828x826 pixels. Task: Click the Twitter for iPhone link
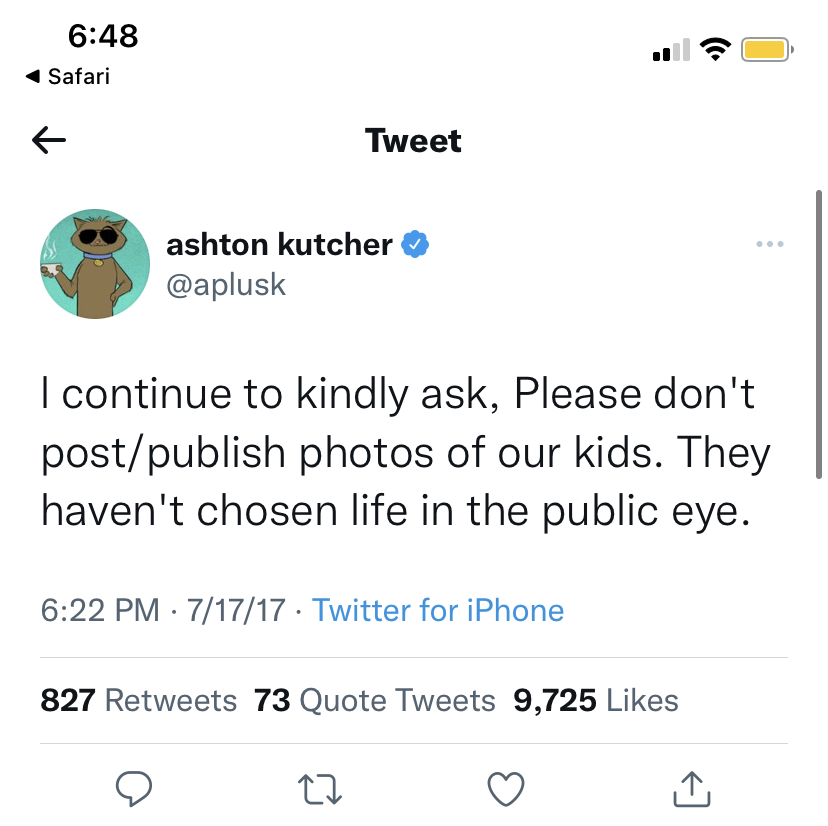[438, 611]
